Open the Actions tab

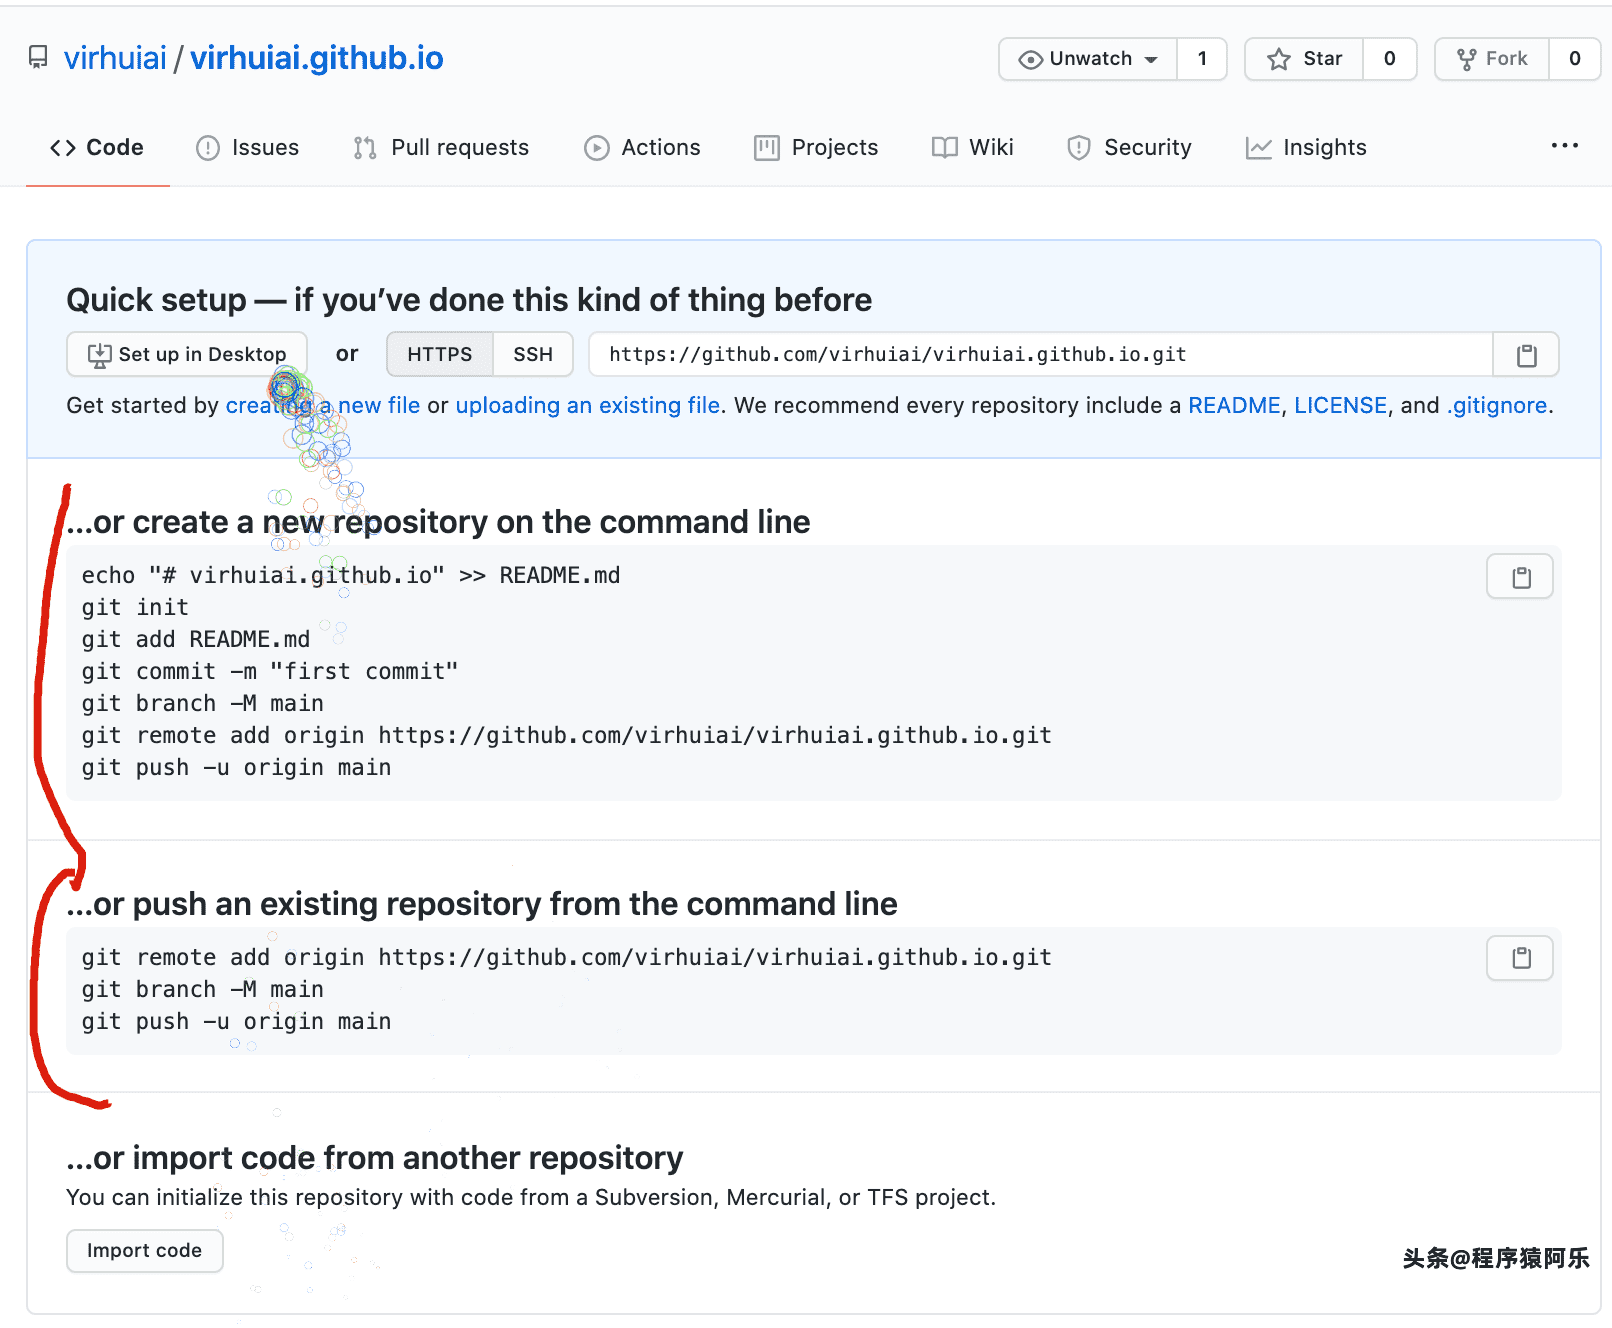tap(642, 148)
